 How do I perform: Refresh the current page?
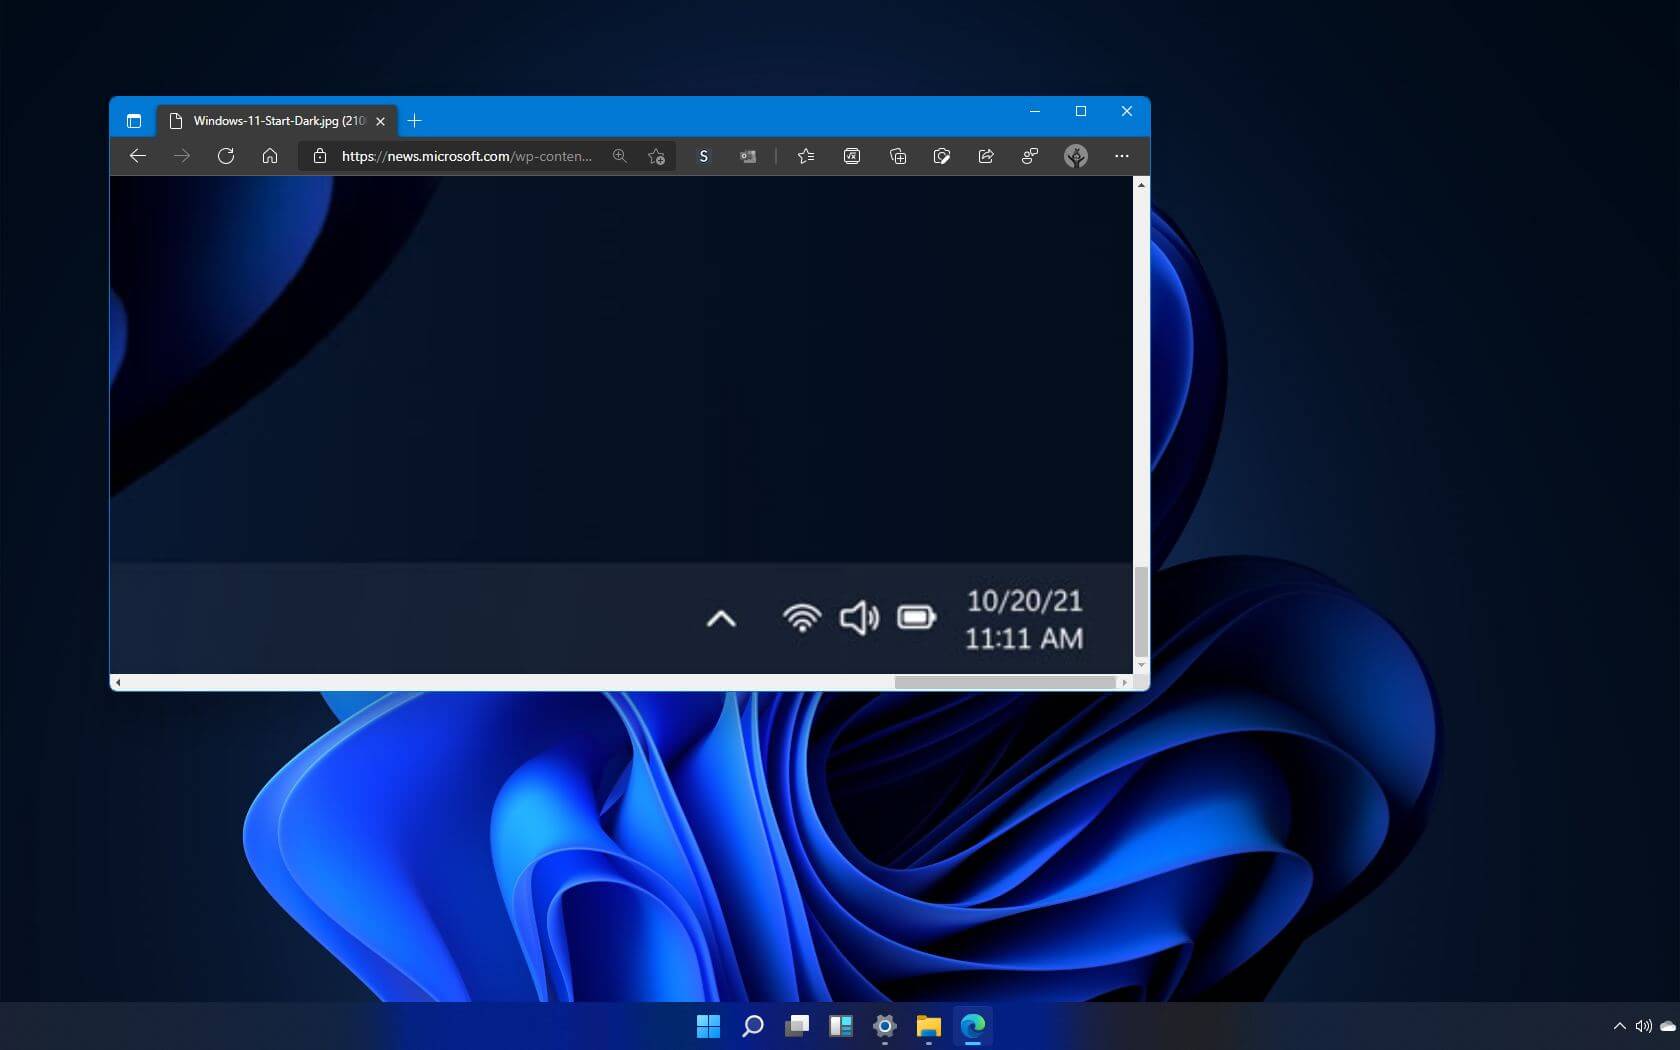tap(226, 156)
